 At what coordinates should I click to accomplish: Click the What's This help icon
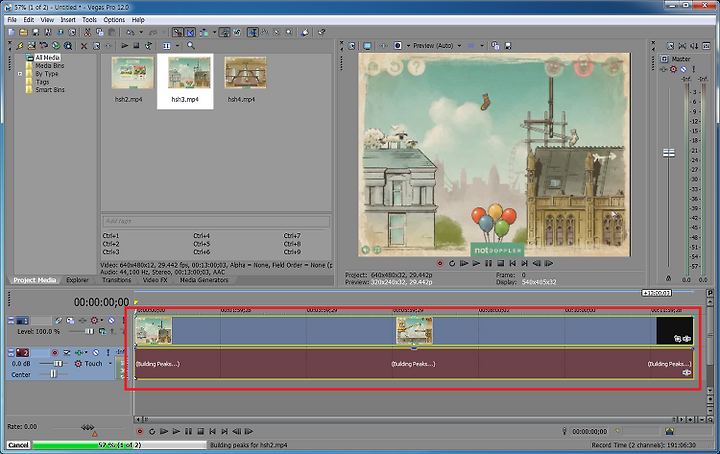tap(322, 32)
